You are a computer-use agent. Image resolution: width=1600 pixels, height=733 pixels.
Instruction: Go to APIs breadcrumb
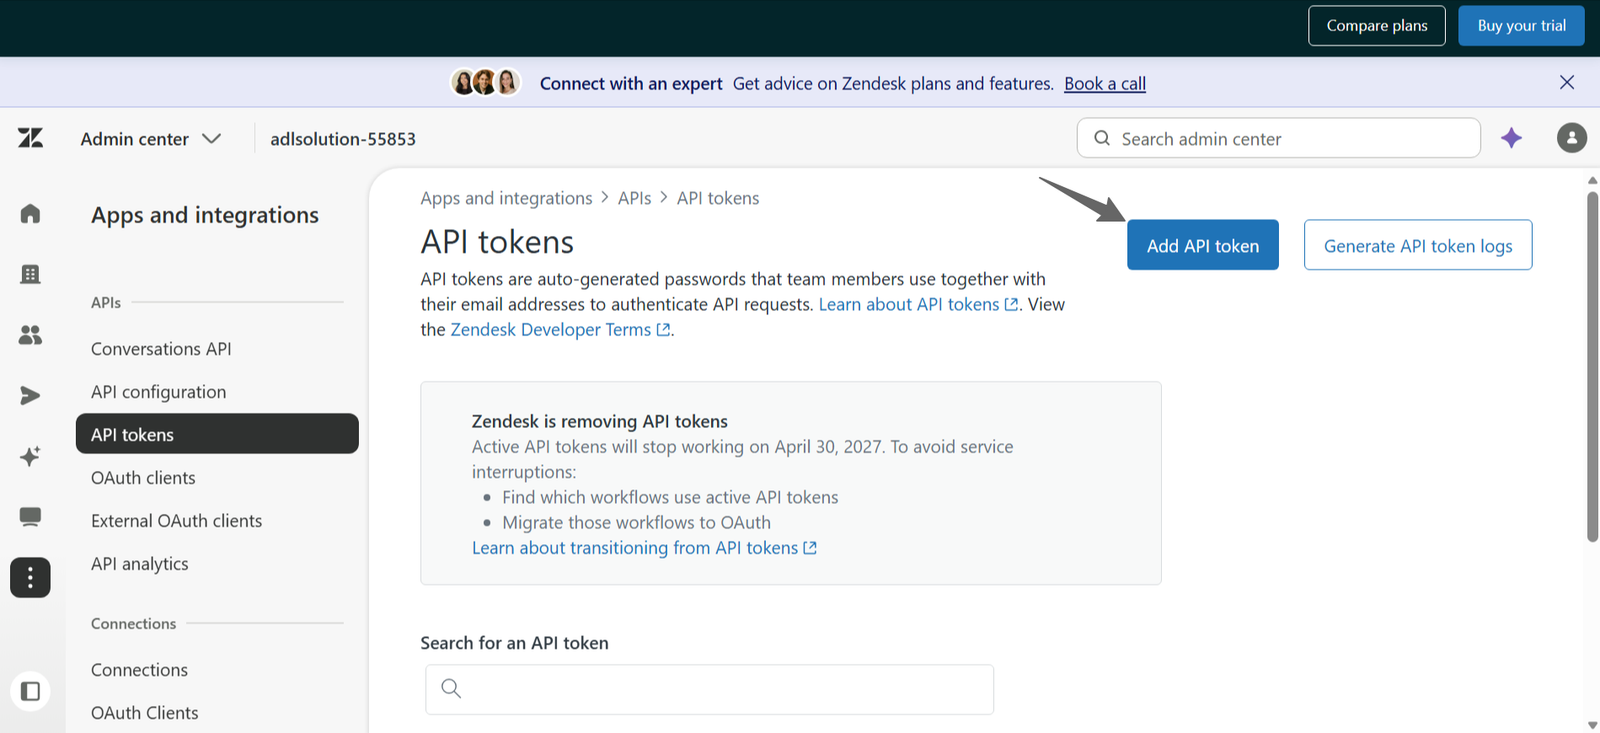634,198
